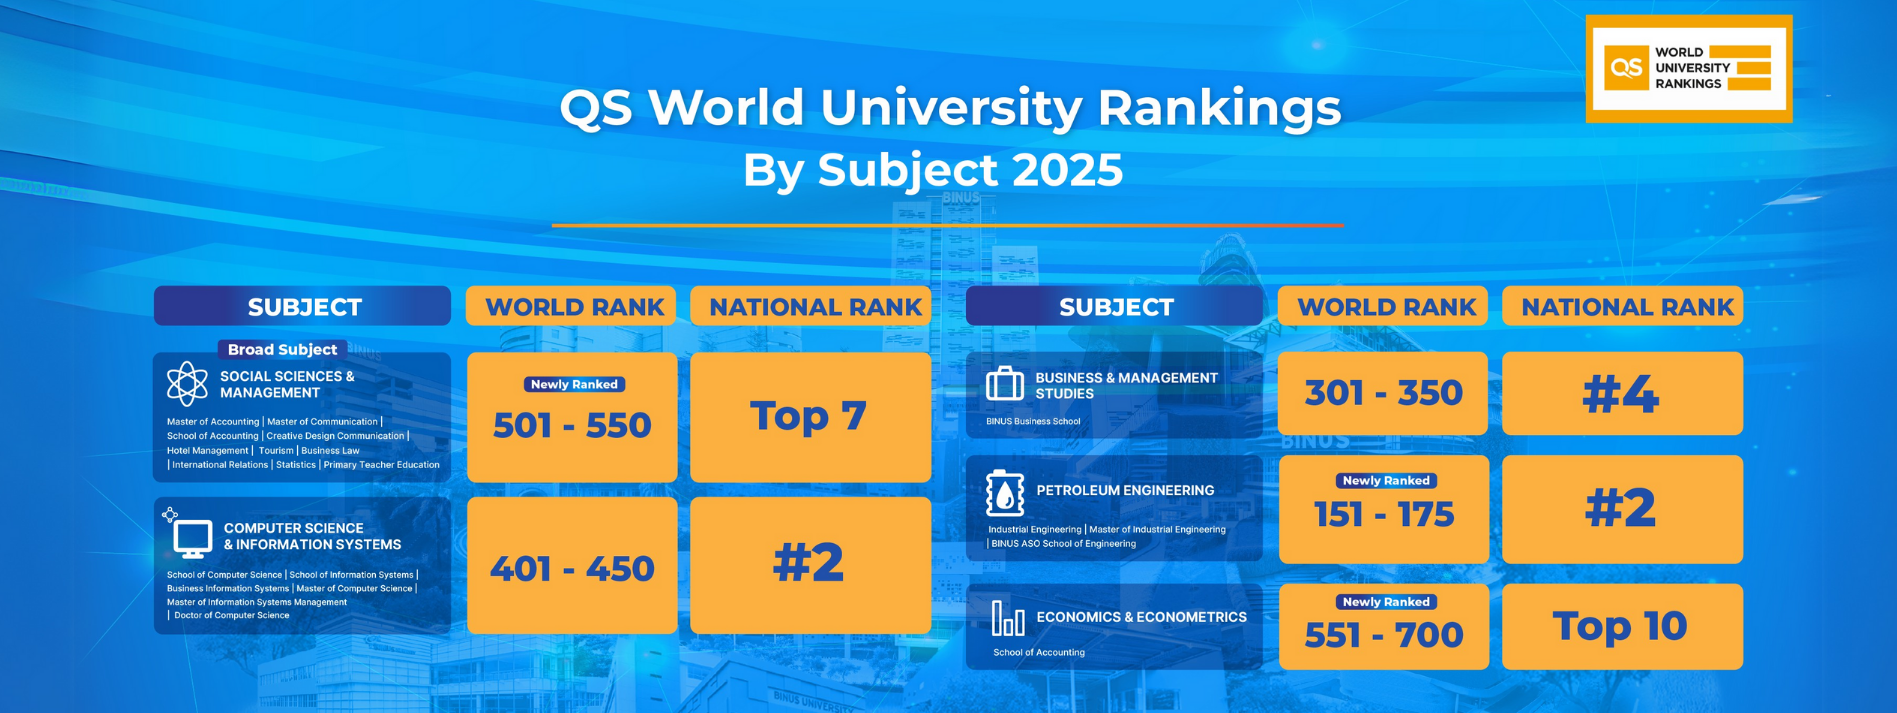
Task: Click the International Relations text
Action: click(220, 465)
